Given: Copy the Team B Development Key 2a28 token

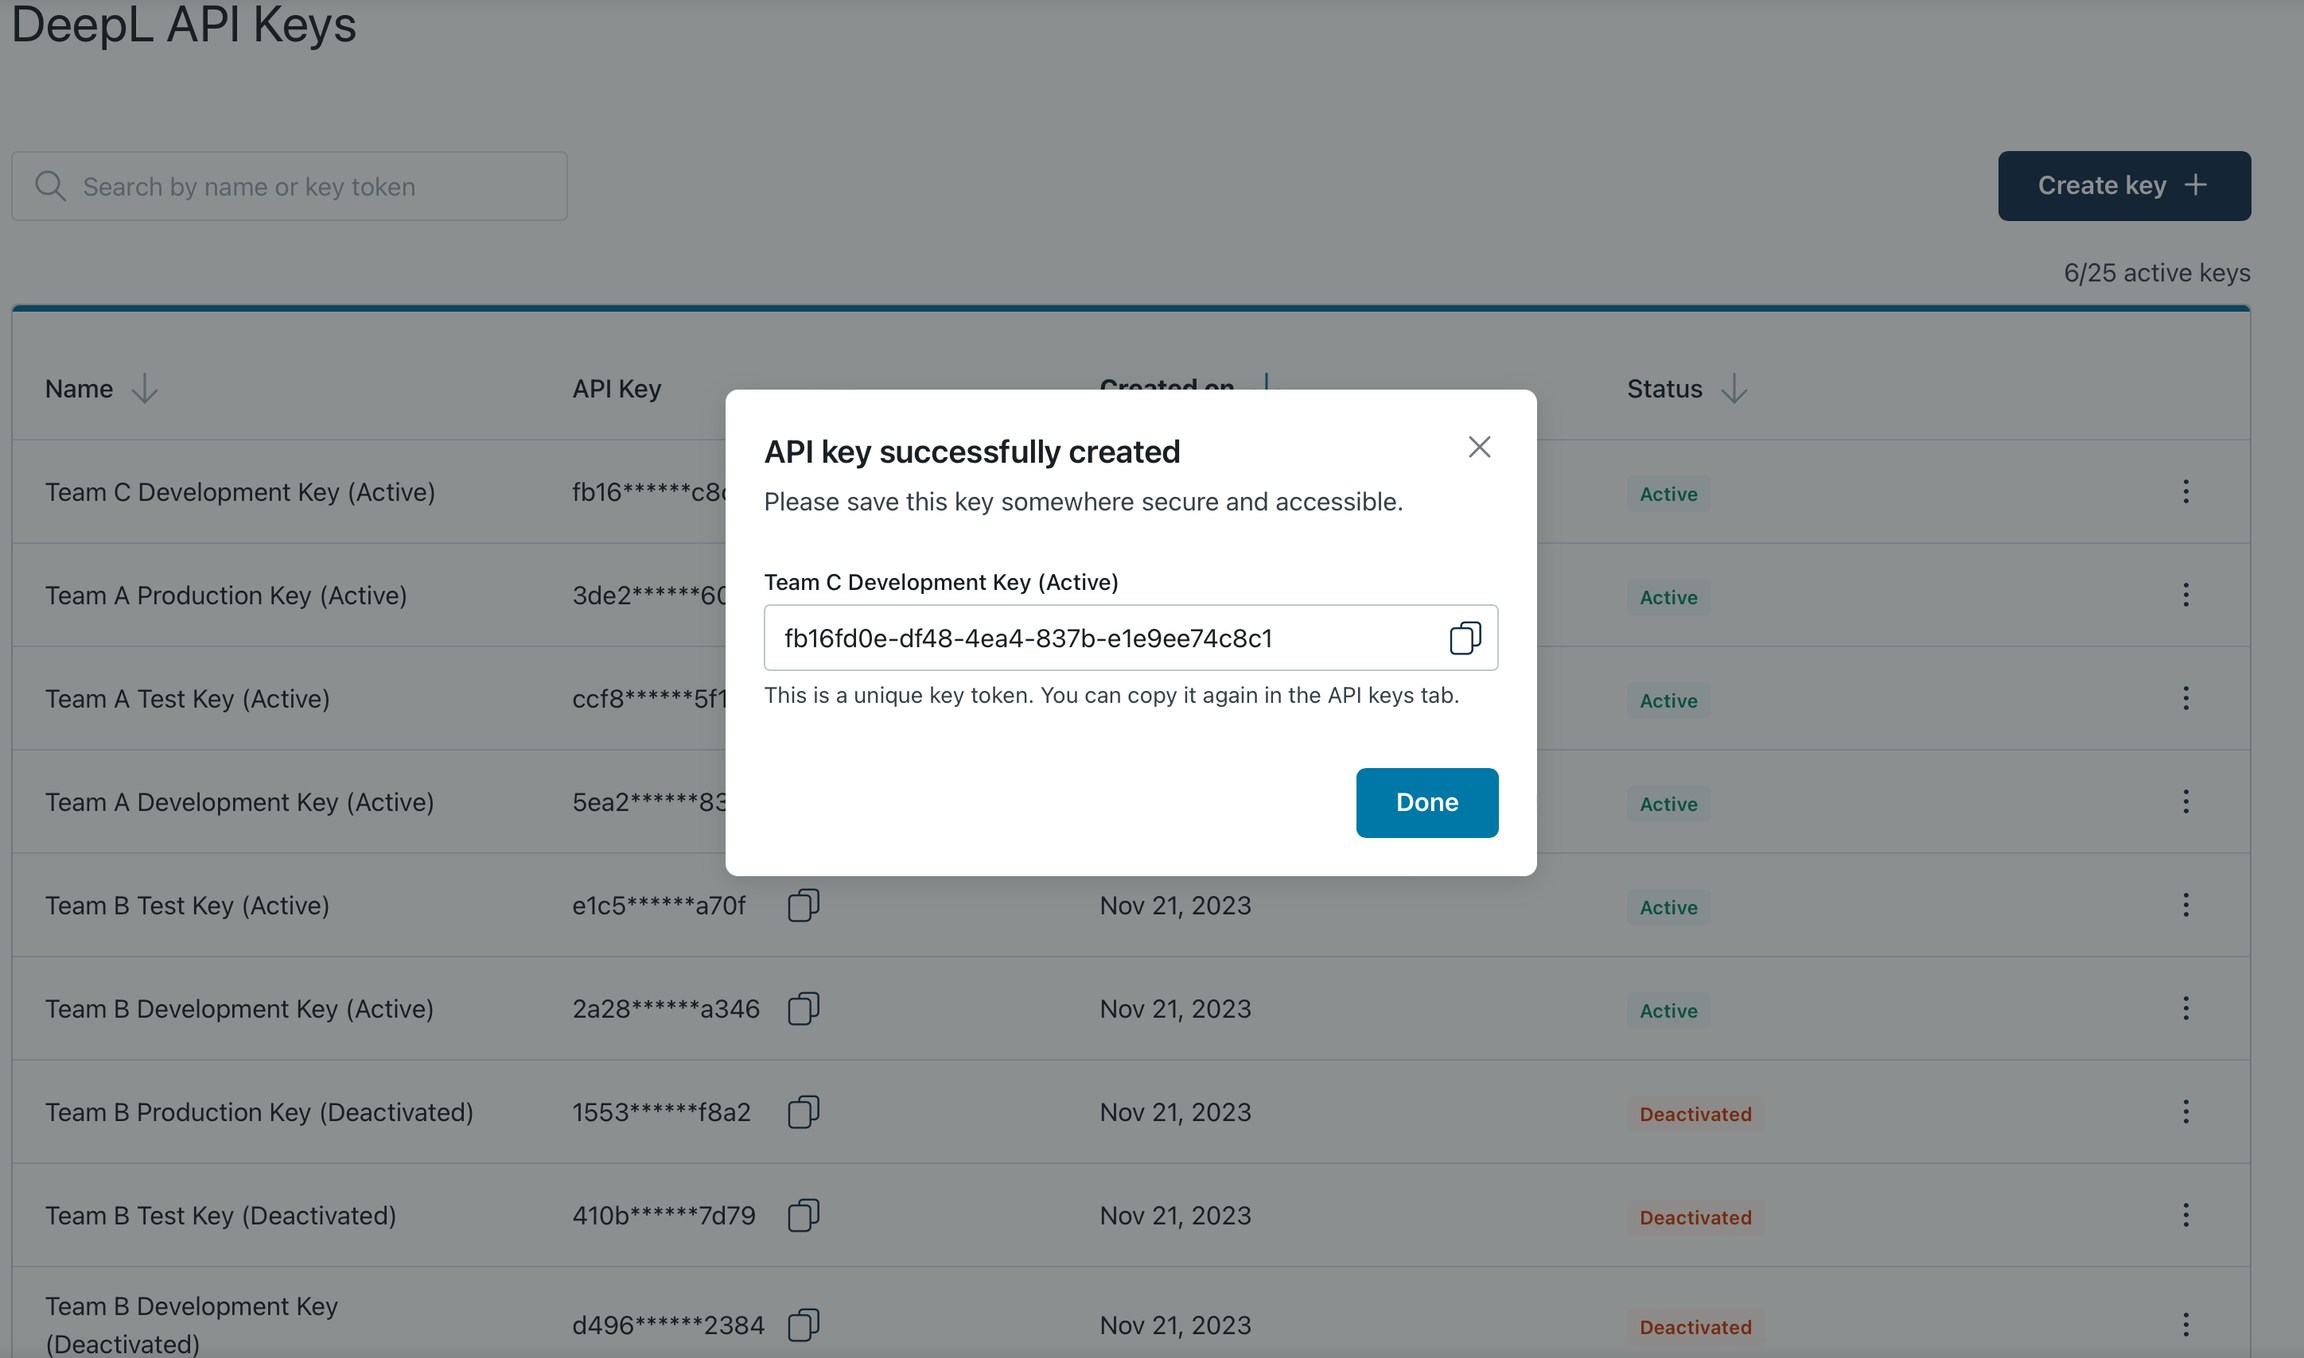Looking at the screenshot, I should coord(803,1008).
